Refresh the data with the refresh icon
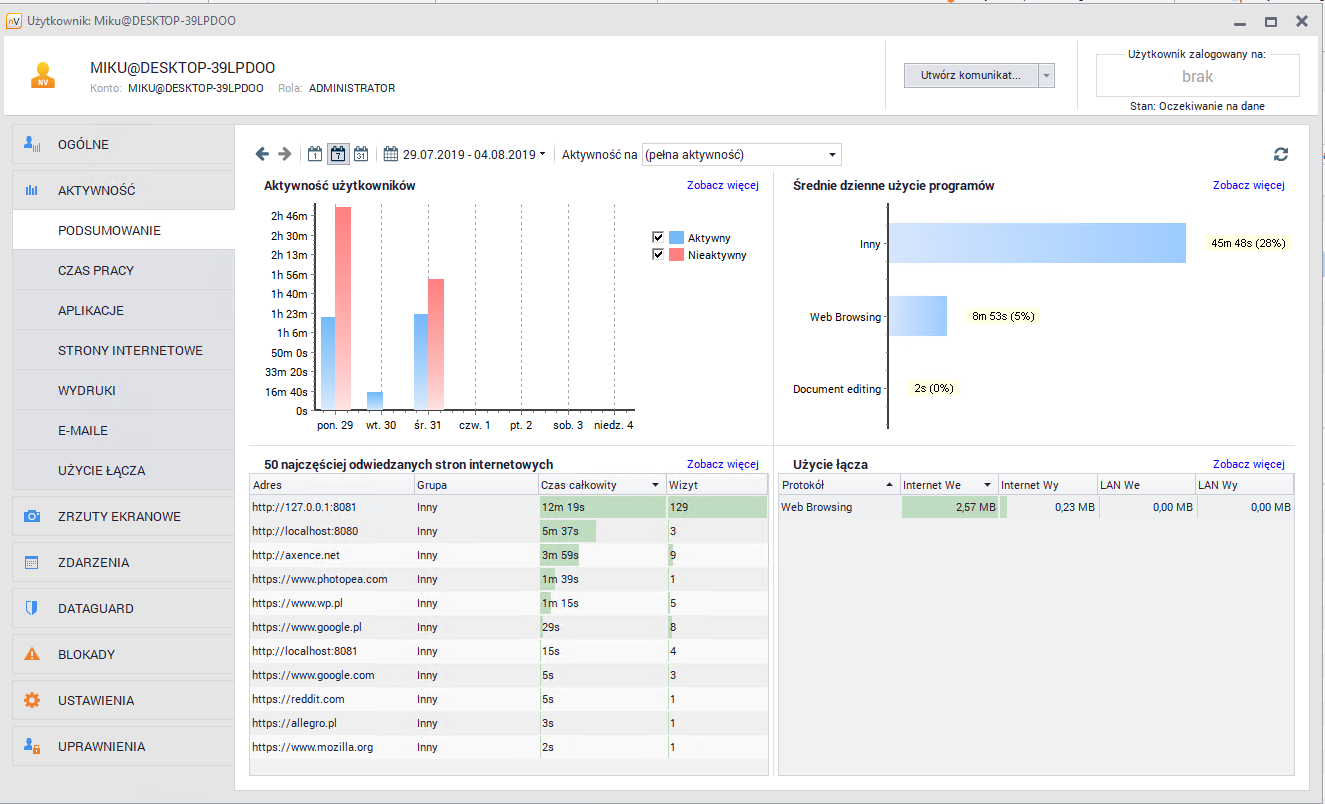Image resolution: width=1325 pixels, height=804 pixels. tap(1281, 154)
